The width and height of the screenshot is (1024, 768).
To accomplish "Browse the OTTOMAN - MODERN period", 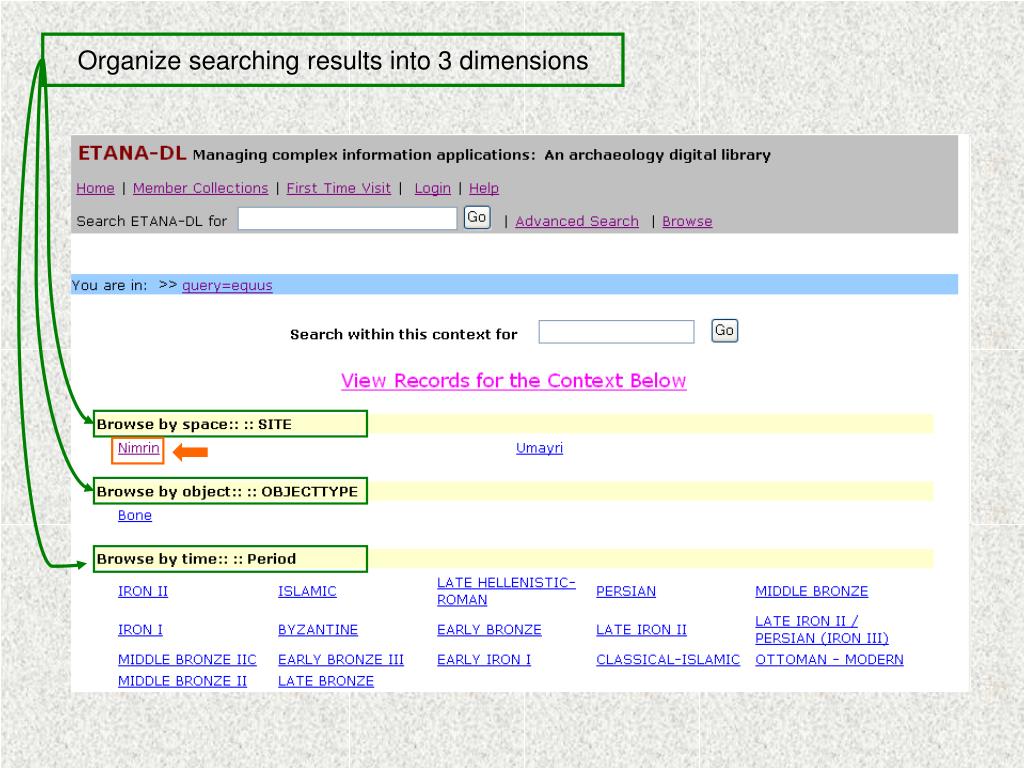I will [x=829, y=660].
